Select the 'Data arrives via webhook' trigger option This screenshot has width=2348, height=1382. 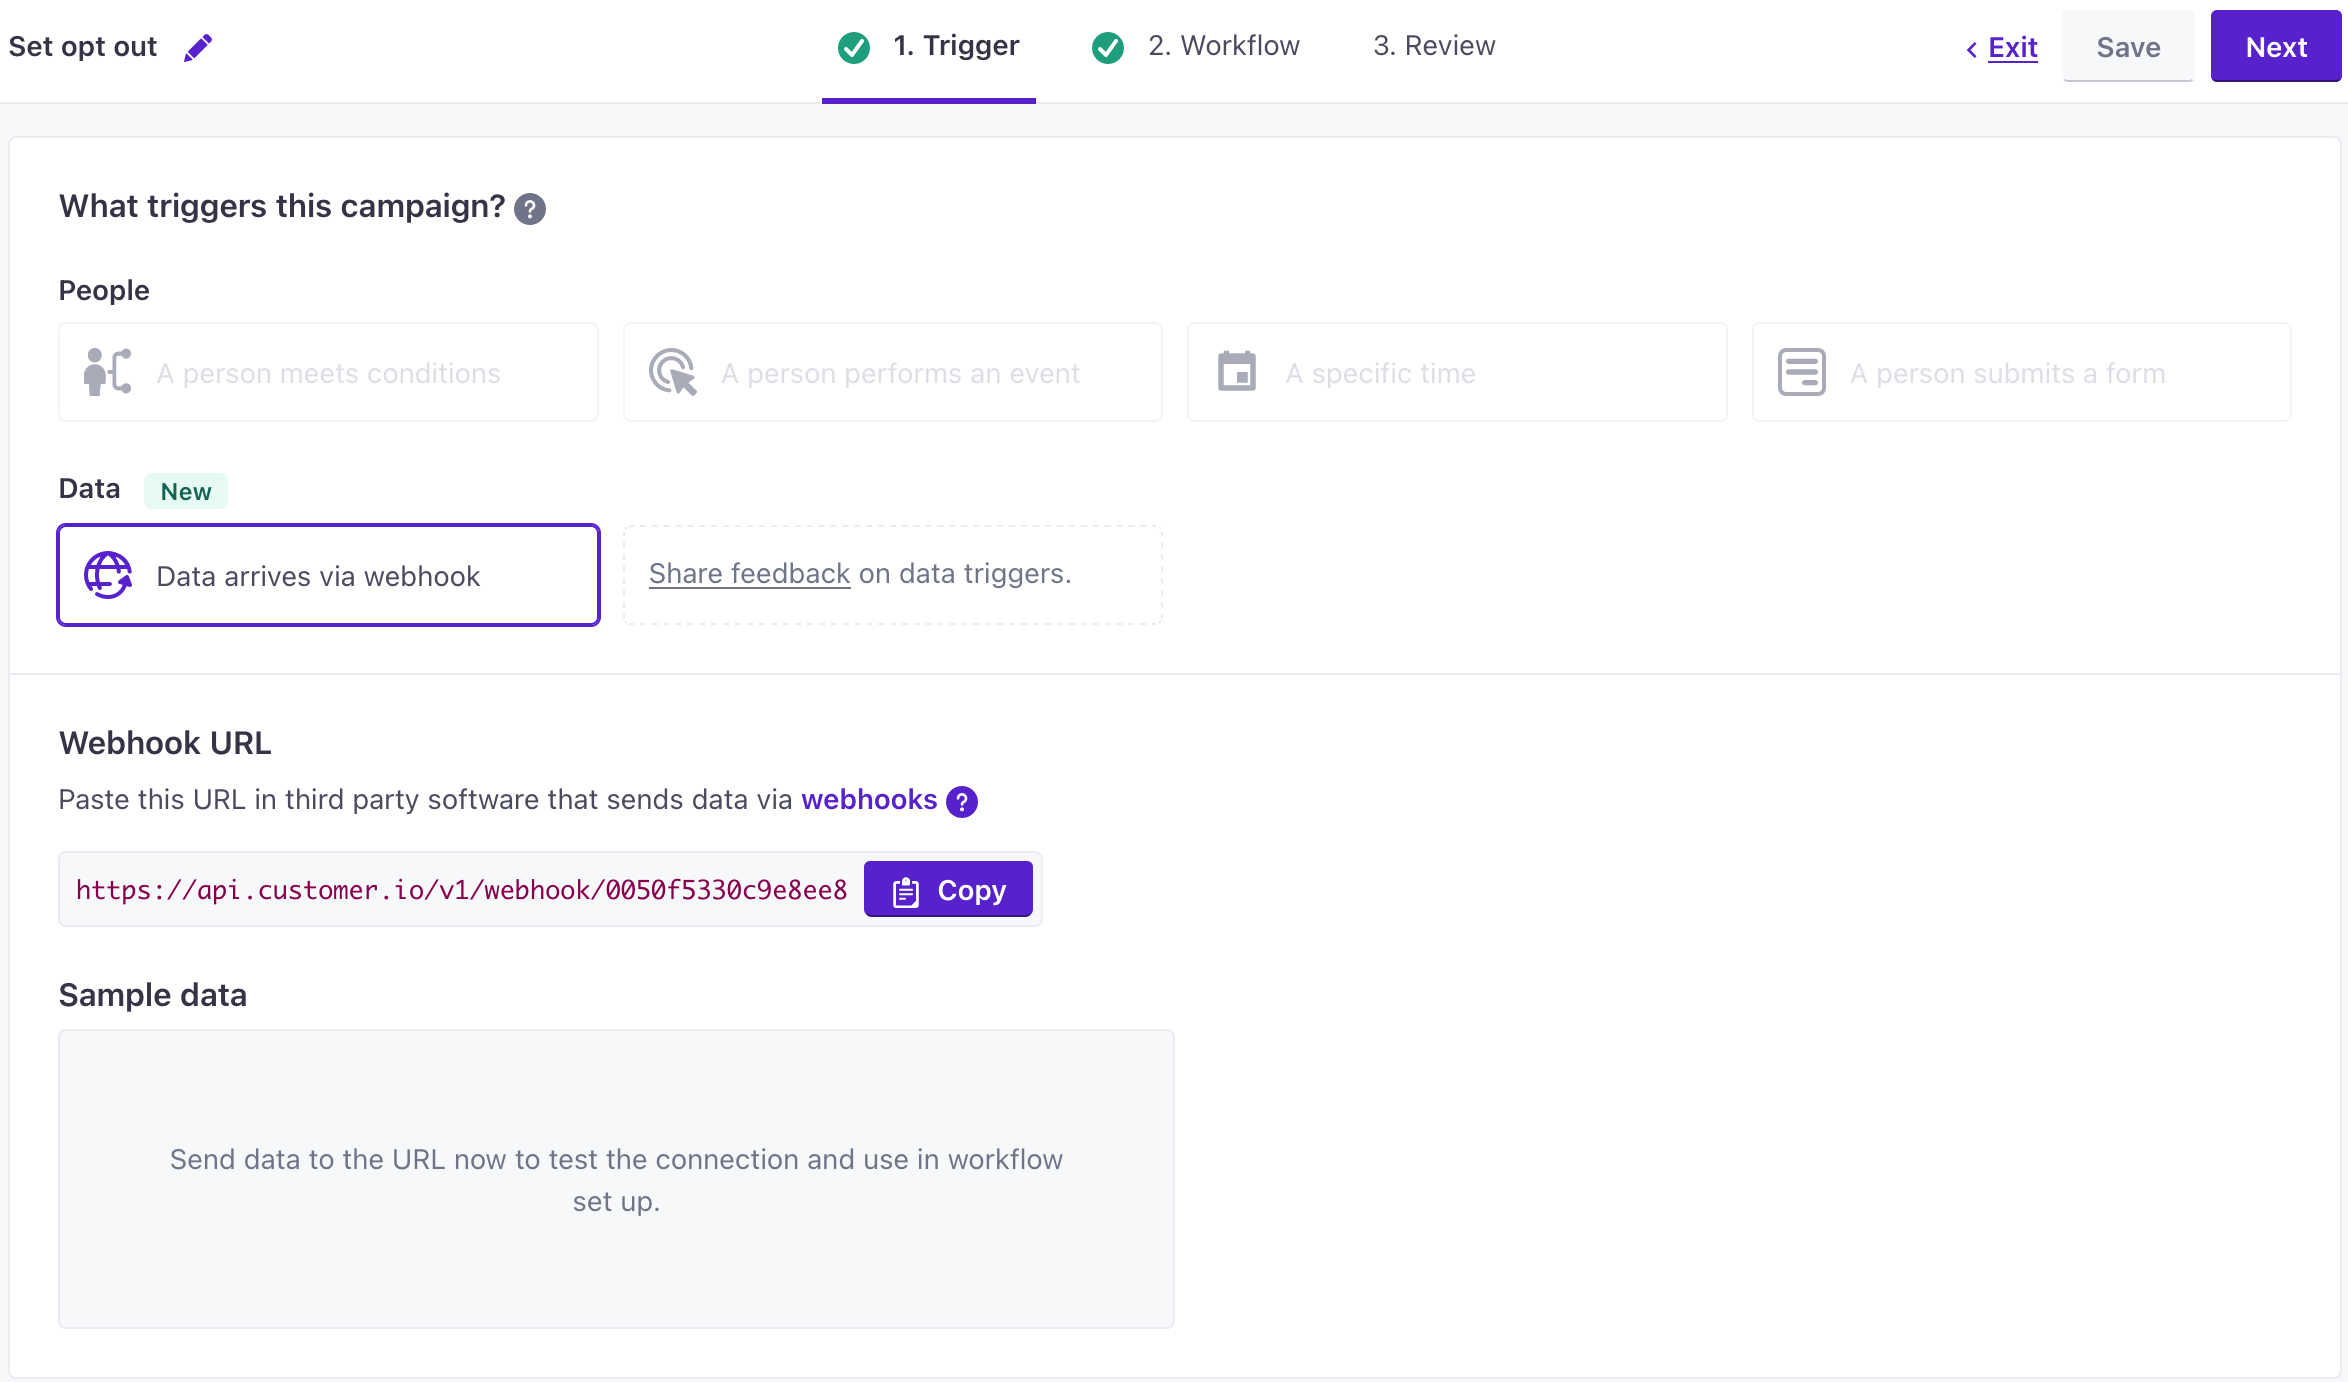(329, 576)
